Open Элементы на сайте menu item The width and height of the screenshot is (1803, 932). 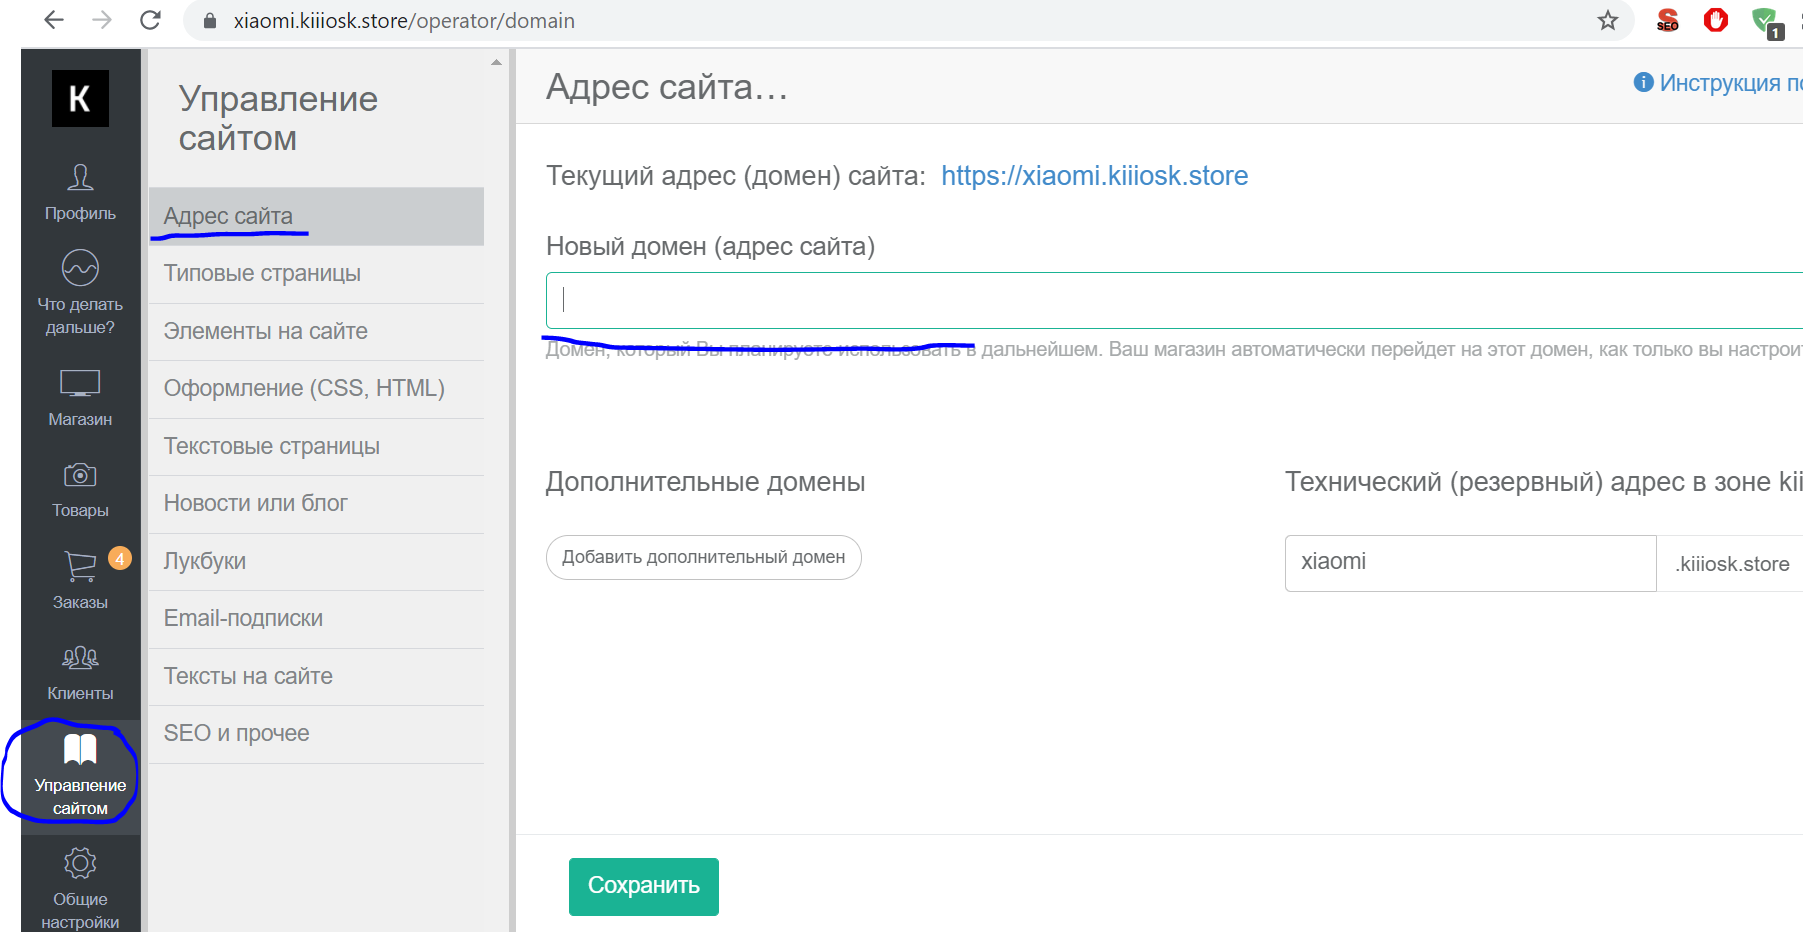click(x=316, y=331)
